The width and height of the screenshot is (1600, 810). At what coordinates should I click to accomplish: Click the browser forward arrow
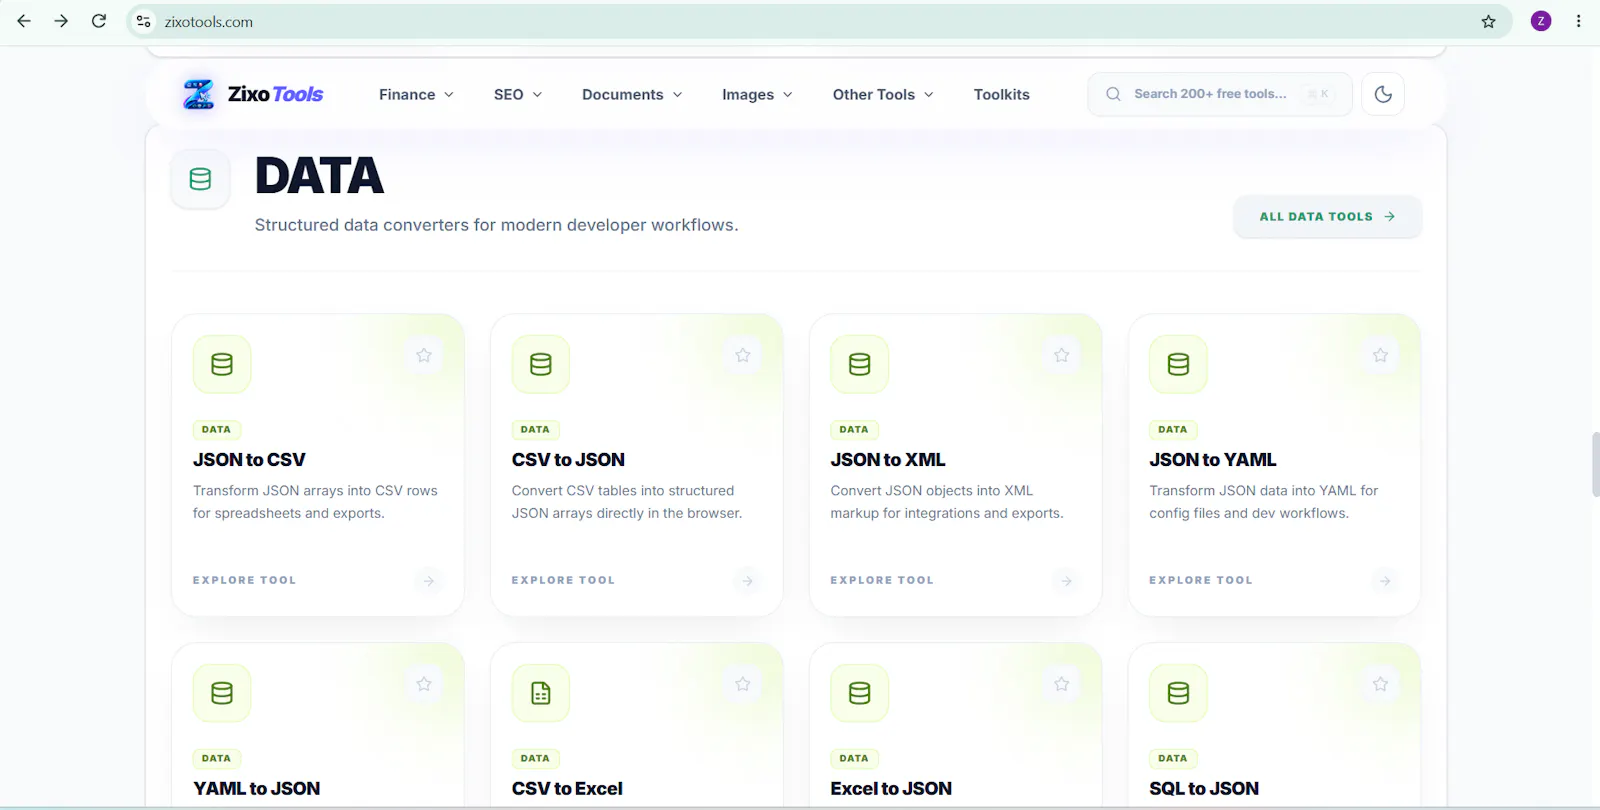[x=61, y=21]
